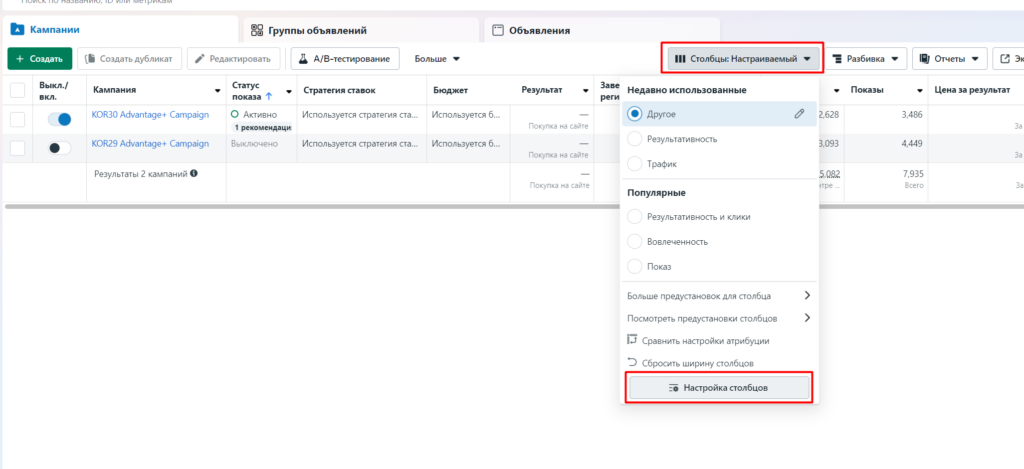Select the Другое radio button

634,114
